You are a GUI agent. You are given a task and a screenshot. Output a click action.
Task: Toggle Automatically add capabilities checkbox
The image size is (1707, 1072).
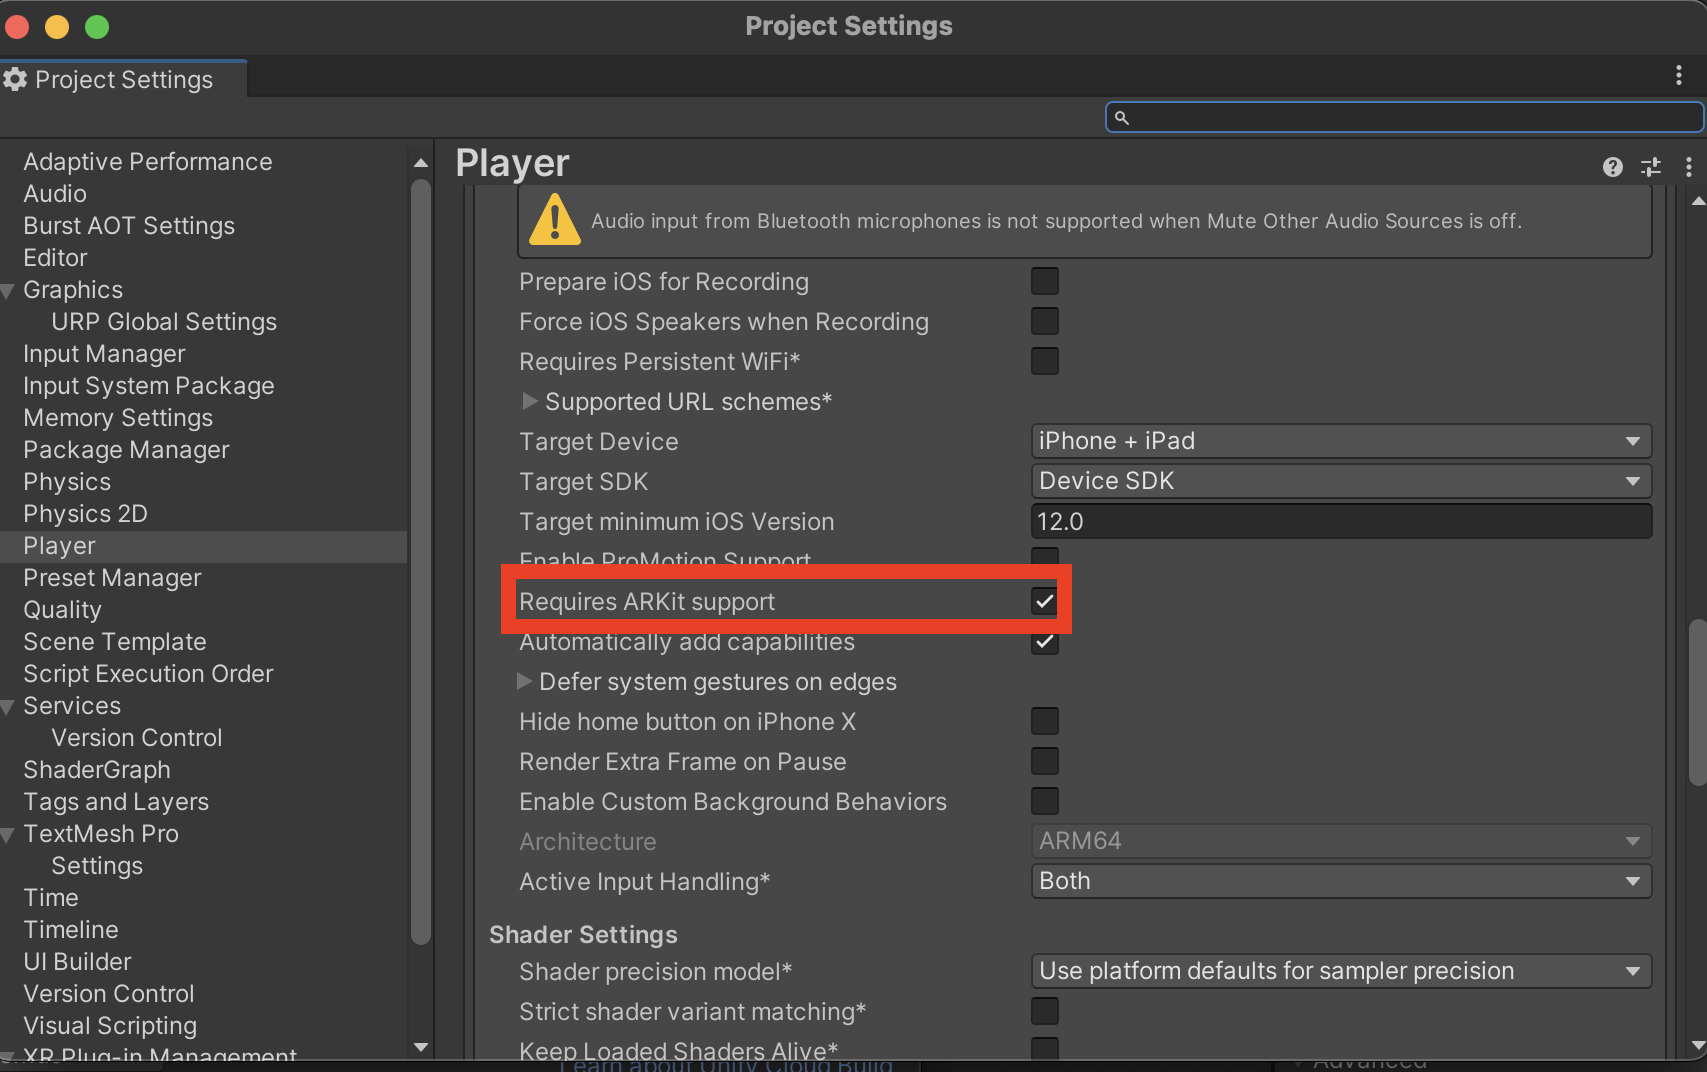[1045, 641]
